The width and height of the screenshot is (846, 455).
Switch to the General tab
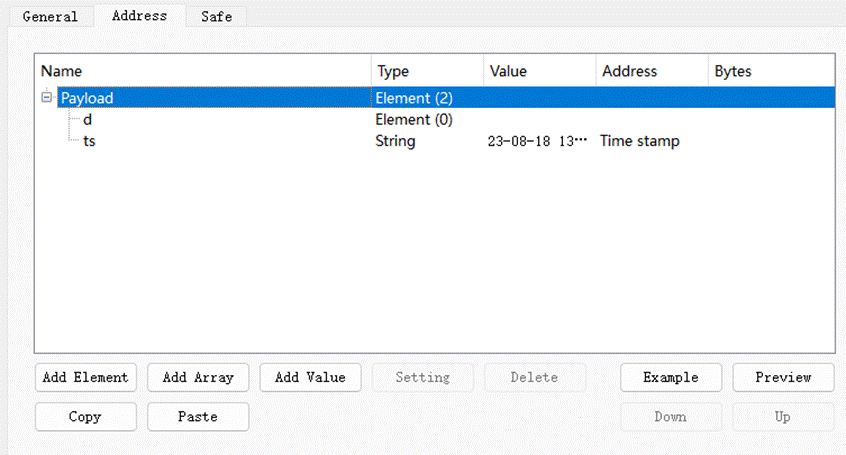click(x=50, y=16)
